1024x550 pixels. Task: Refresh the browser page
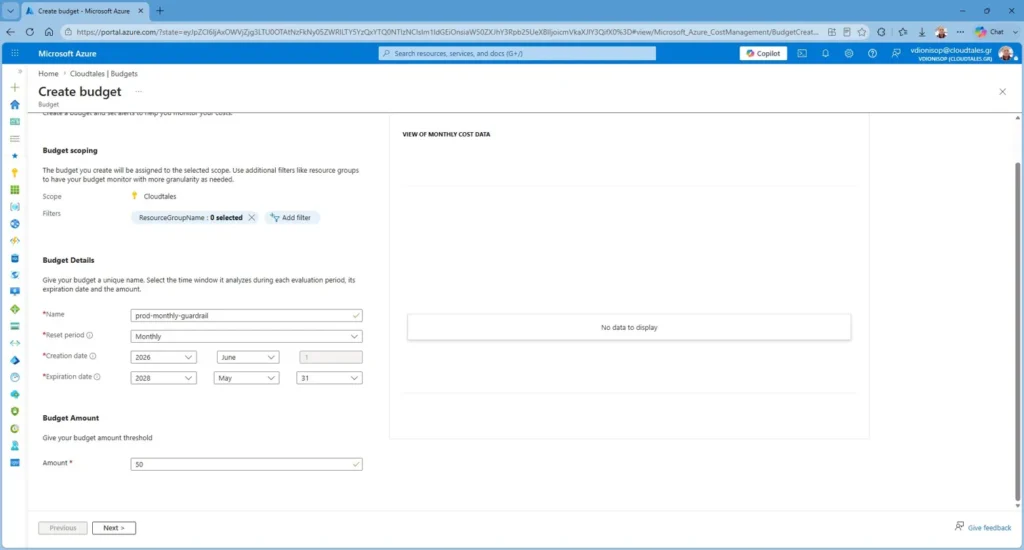click(29, 31)
